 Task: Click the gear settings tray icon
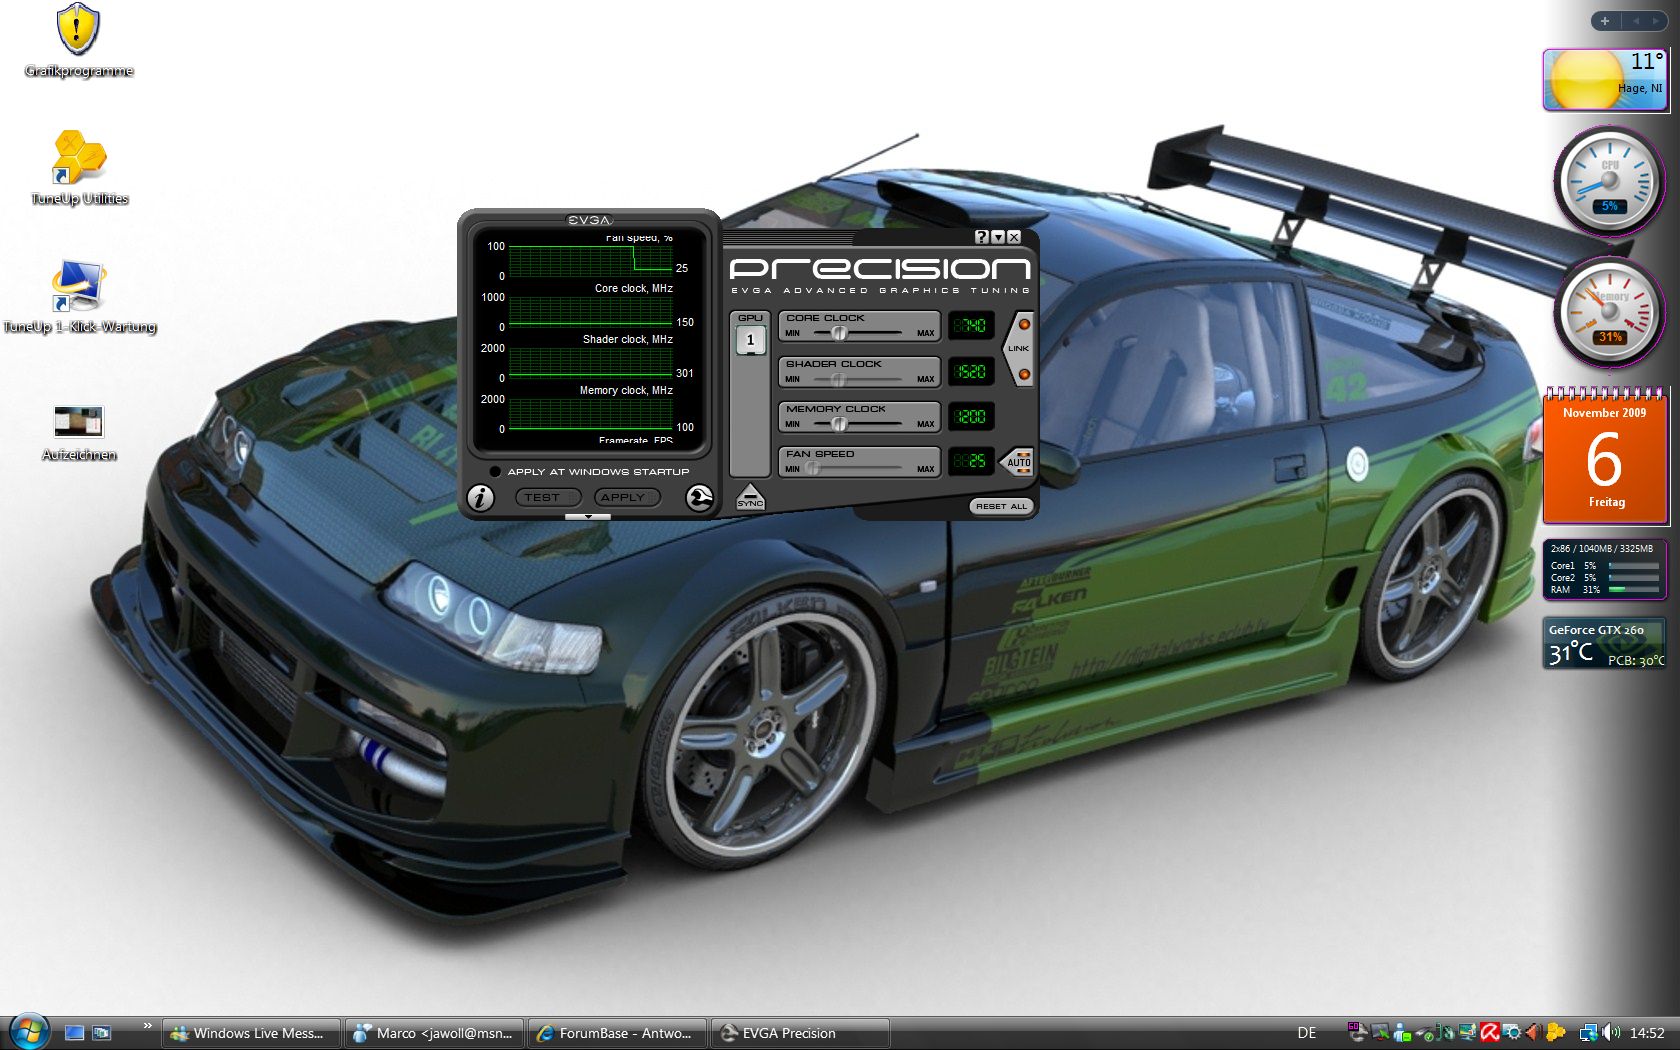tap(1511, 1033)
